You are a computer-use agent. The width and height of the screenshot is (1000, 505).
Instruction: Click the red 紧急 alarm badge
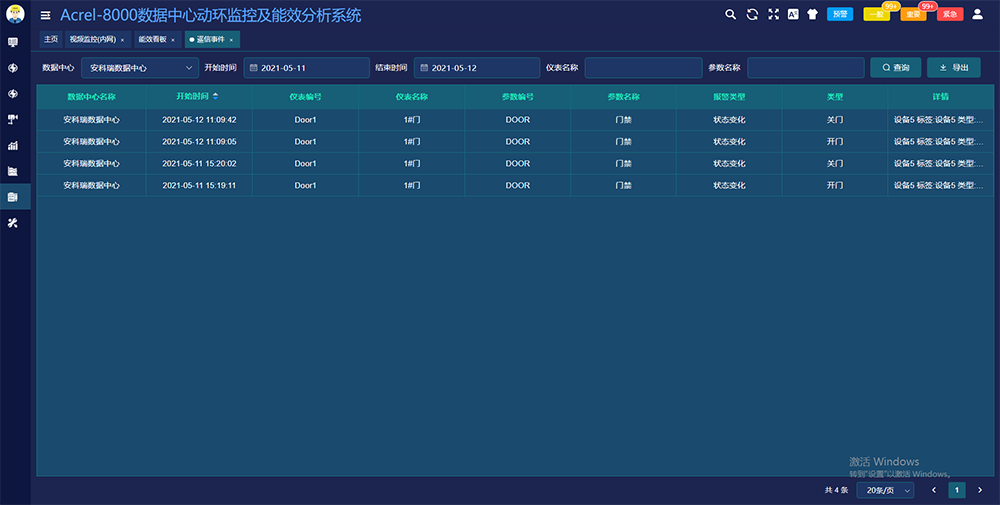pos(949,15)
